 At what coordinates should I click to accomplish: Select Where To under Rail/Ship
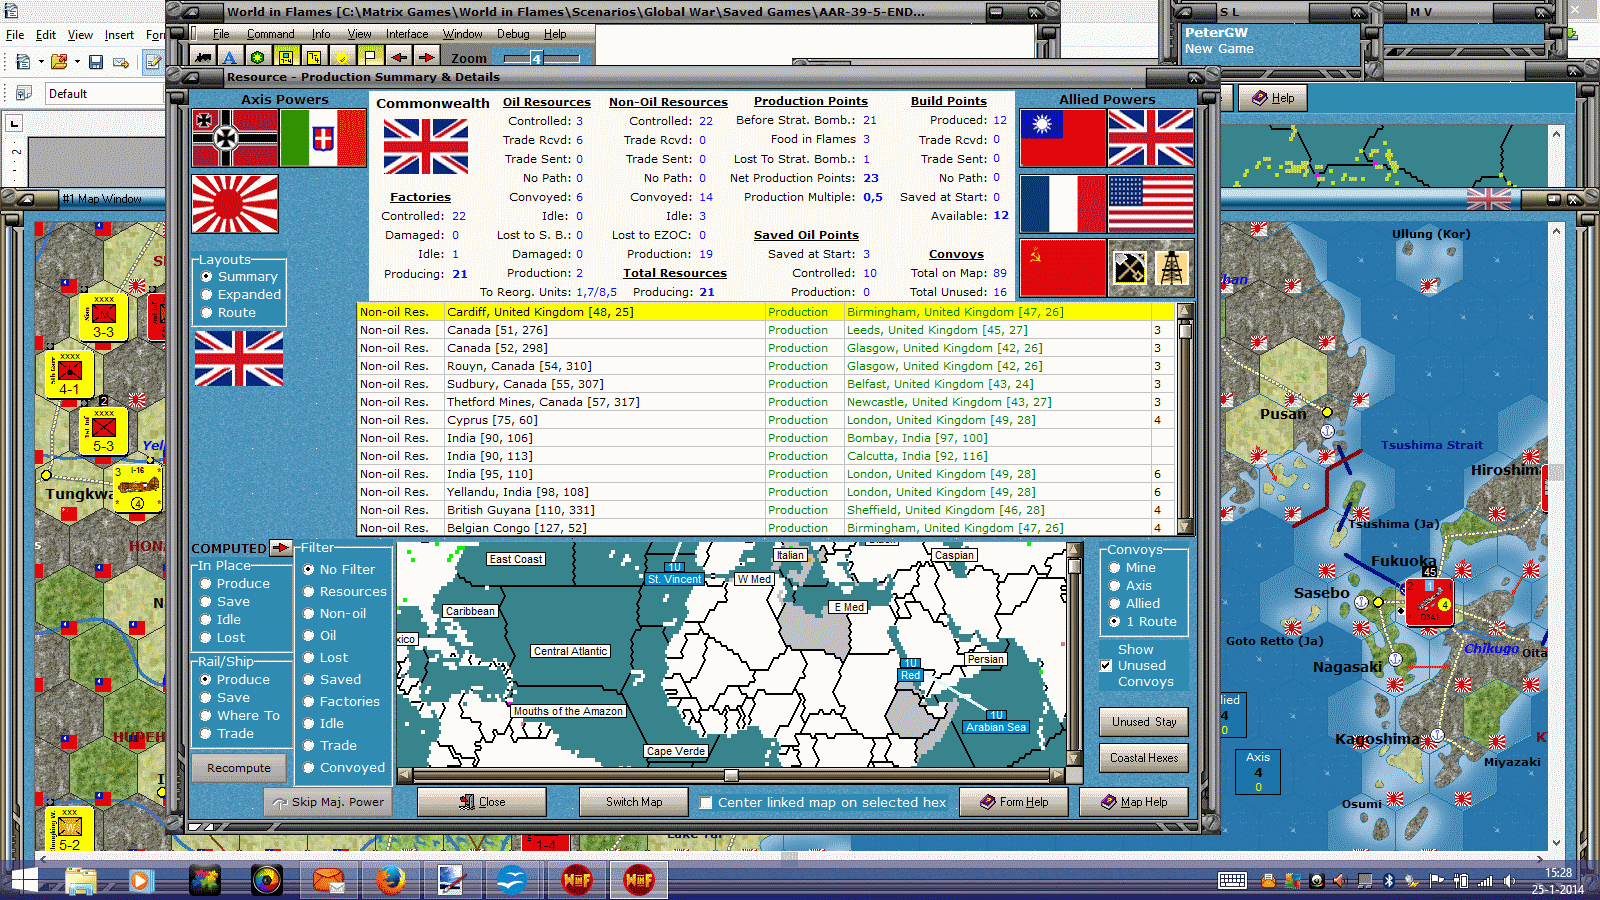[206, 716]
